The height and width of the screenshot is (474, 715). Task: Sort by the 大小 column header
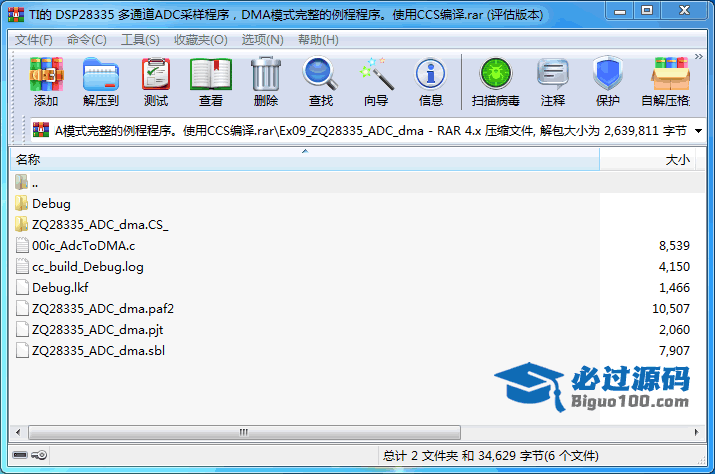coord(647,160)
